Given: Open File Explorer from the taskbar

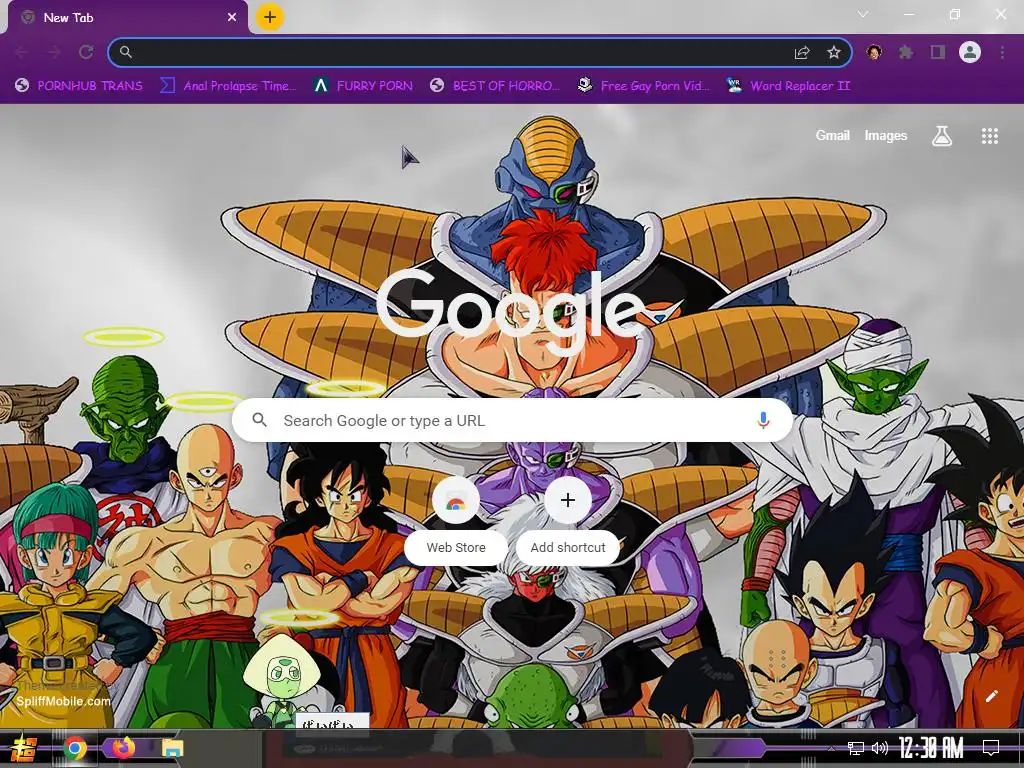Looking at the screenshot, I should [173, 748].
